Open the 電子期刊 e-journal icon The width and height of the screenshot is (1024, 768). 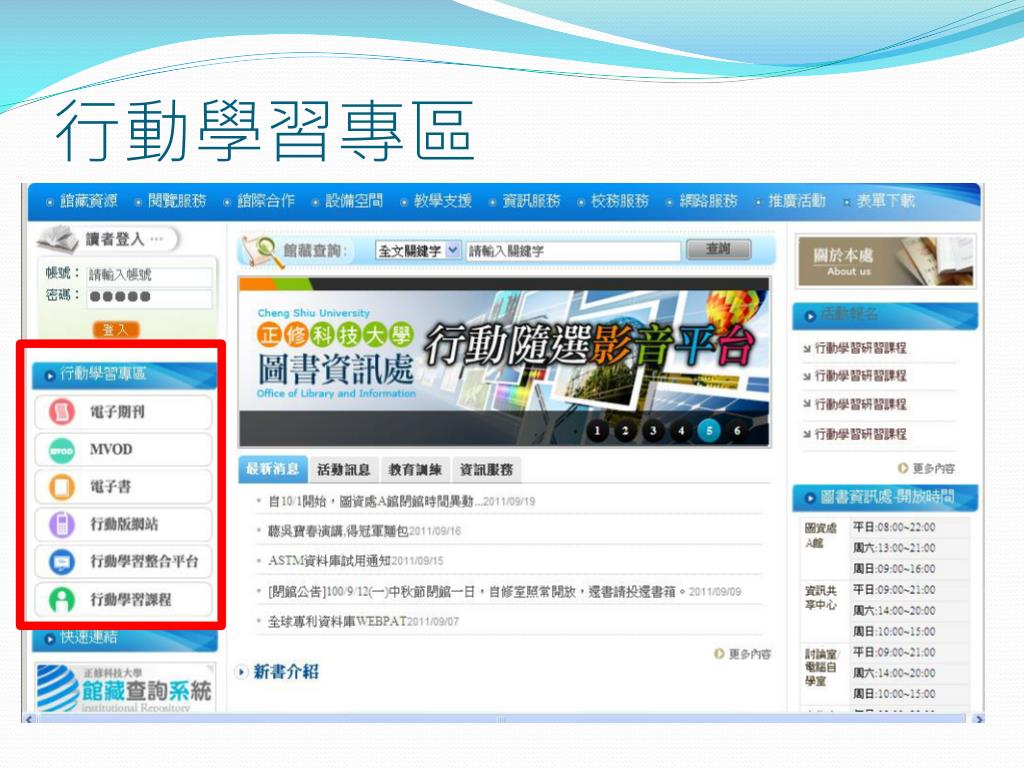(62, 411)
